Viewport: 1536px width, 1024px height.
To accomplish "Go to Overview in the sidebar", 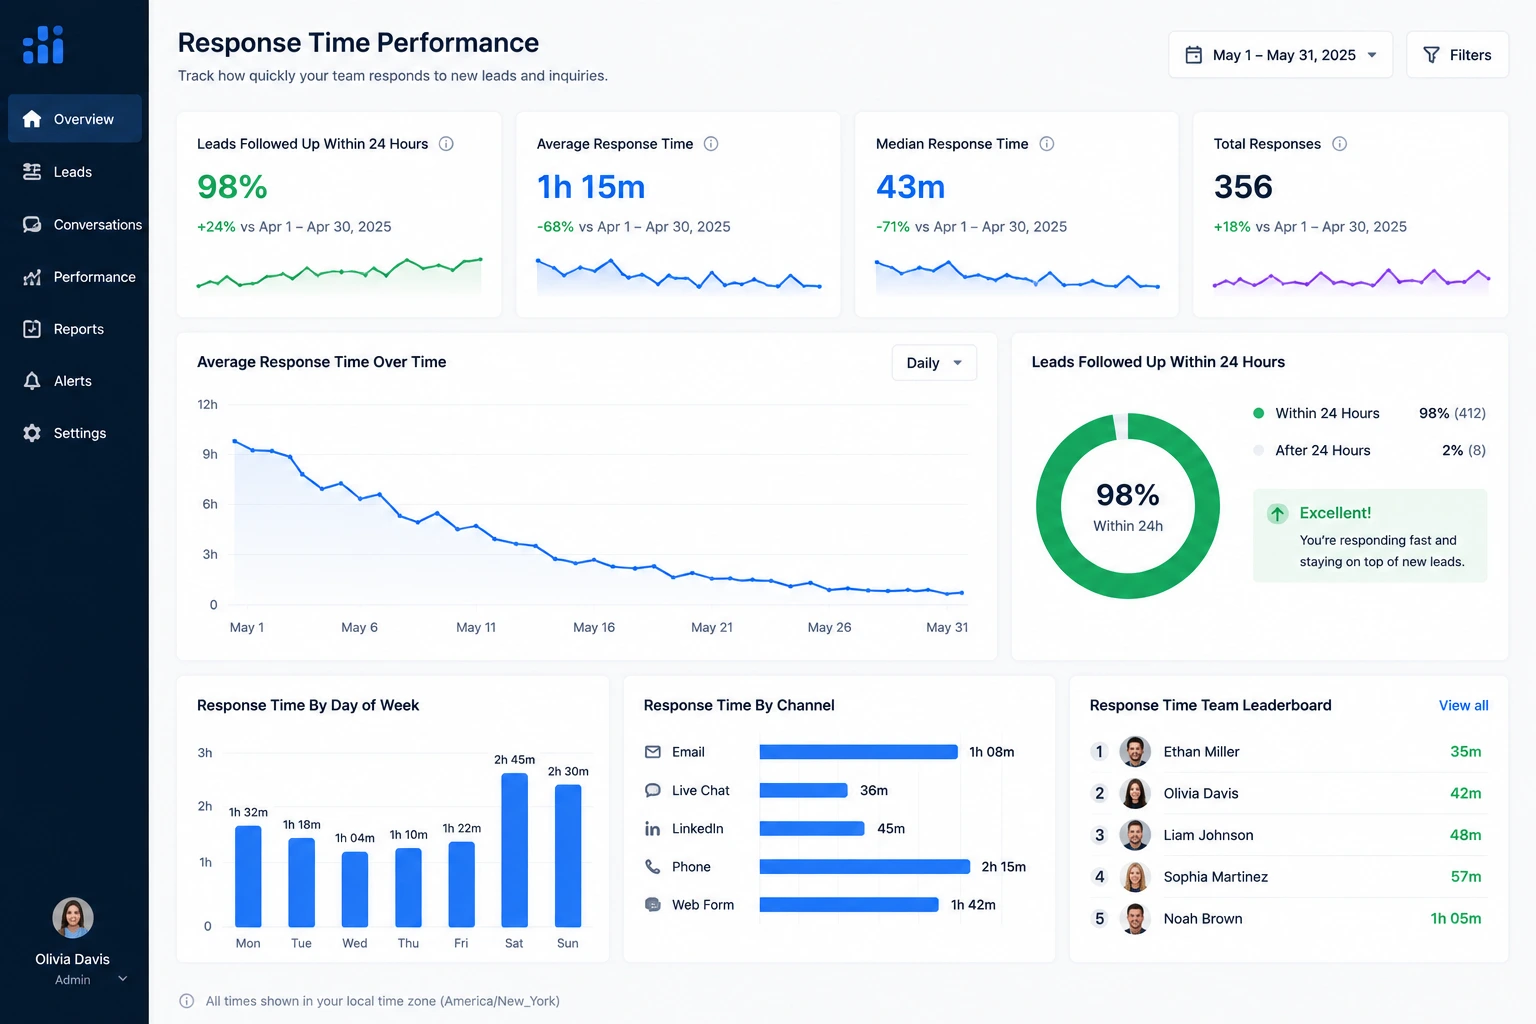I will tap(75, 119).
